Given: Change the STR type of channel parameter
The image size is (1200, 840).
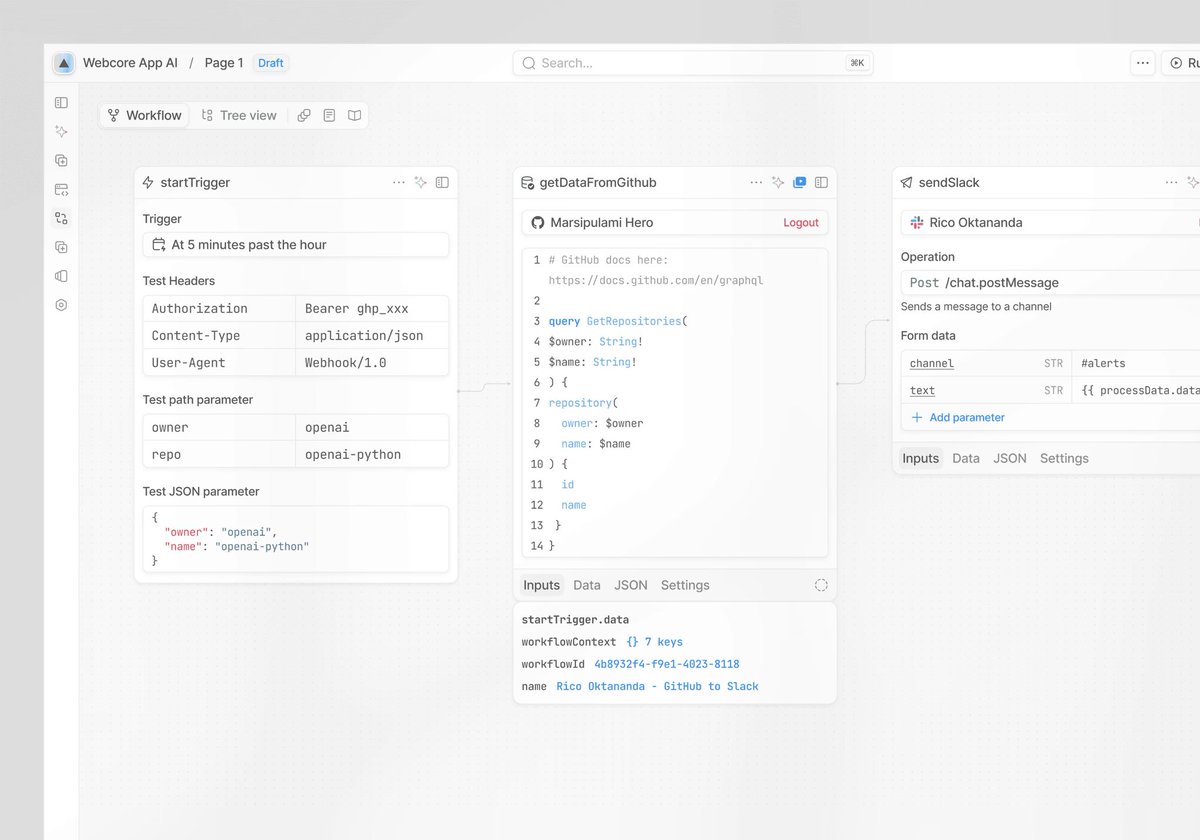Looking at the screenshot, I should click(x=1053, y=364).
